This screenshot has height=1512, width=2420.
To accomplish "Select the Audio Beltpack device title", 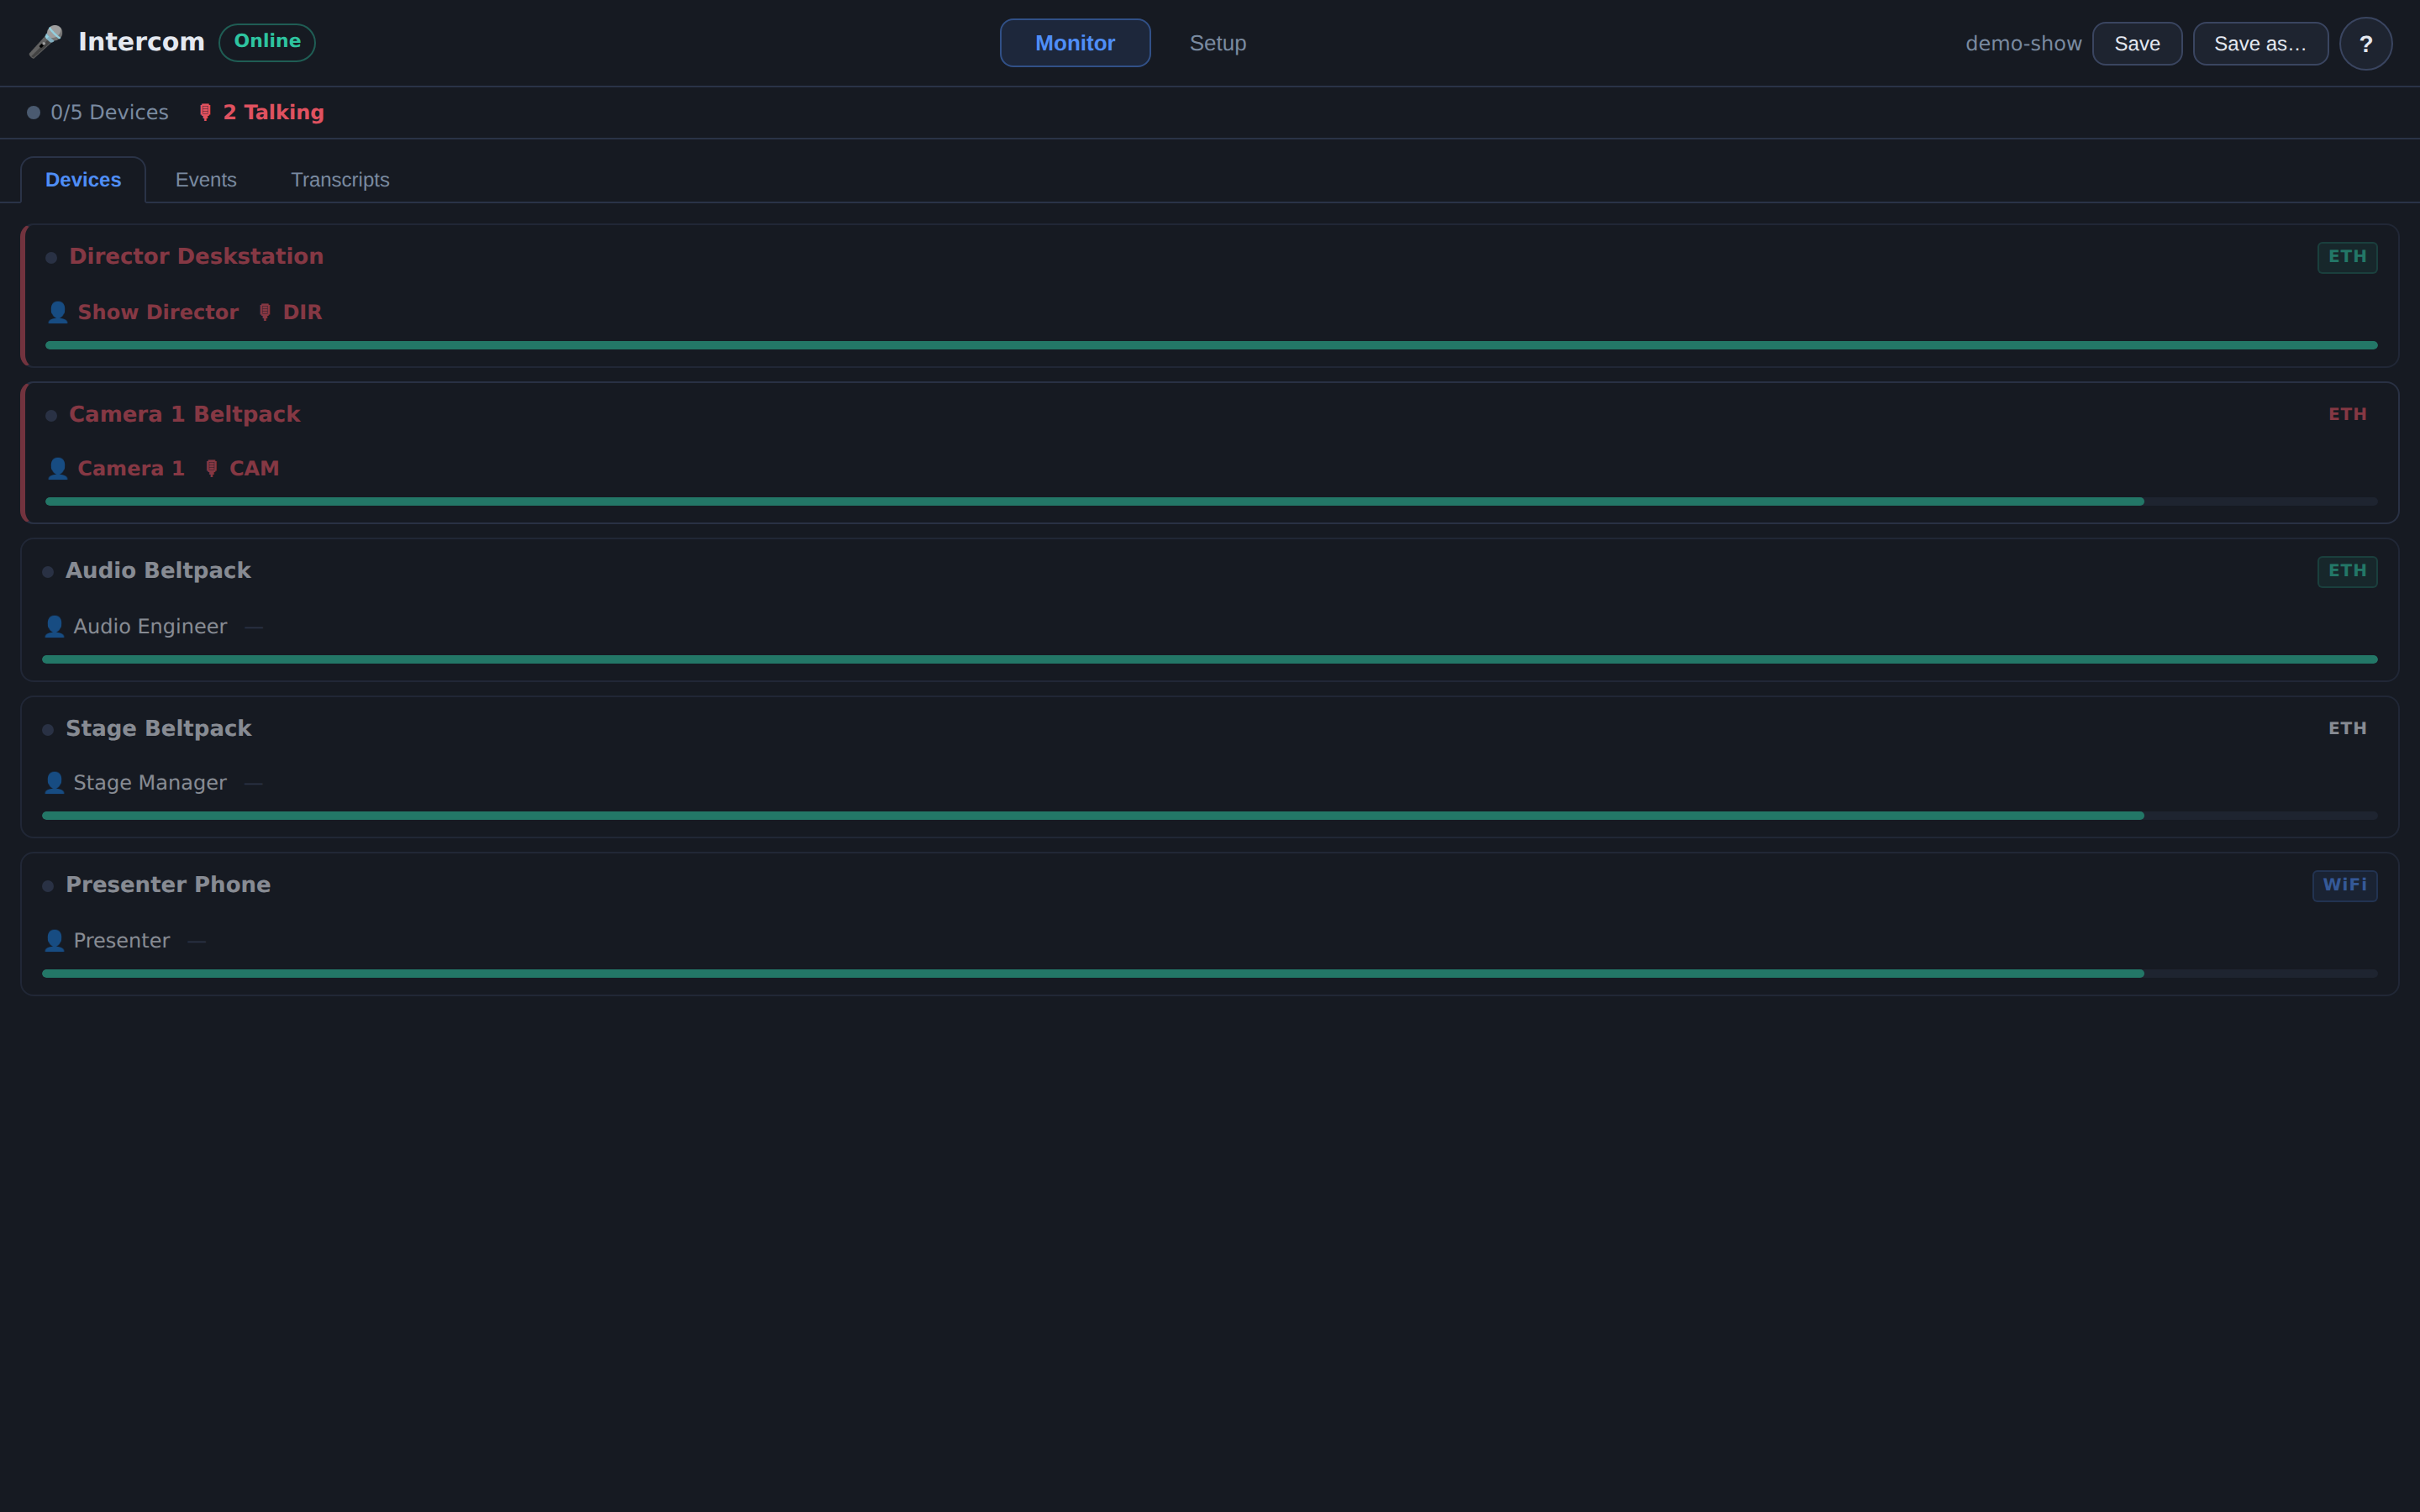I will pos(158,570).
